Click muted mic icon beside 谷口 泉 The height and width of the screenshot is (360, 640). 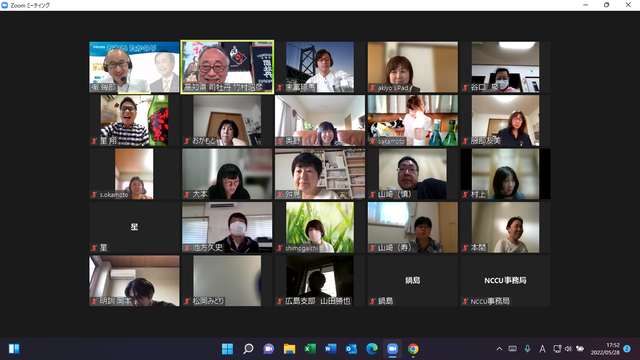465,88
